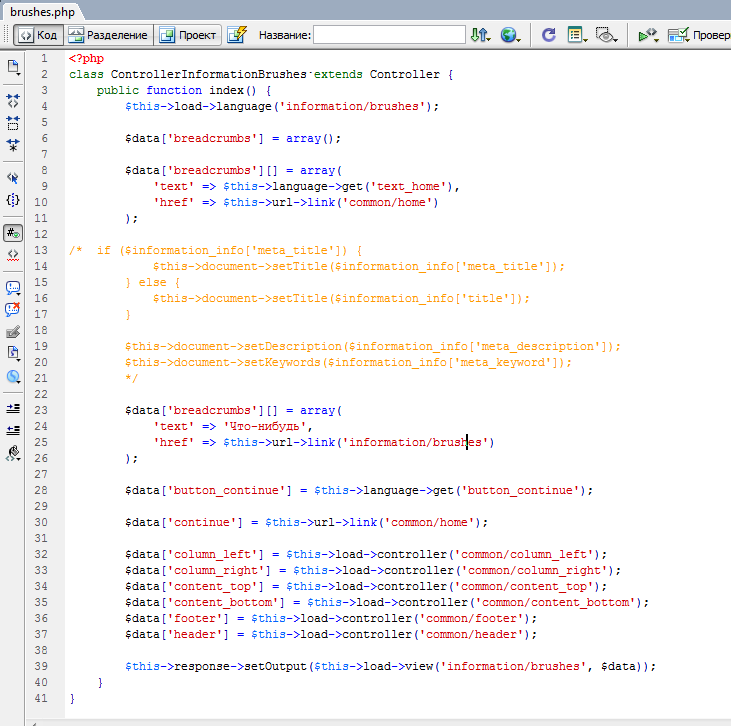Switch to Проект (Design) view
731x726 pixels.
click(x=187, y=35)
